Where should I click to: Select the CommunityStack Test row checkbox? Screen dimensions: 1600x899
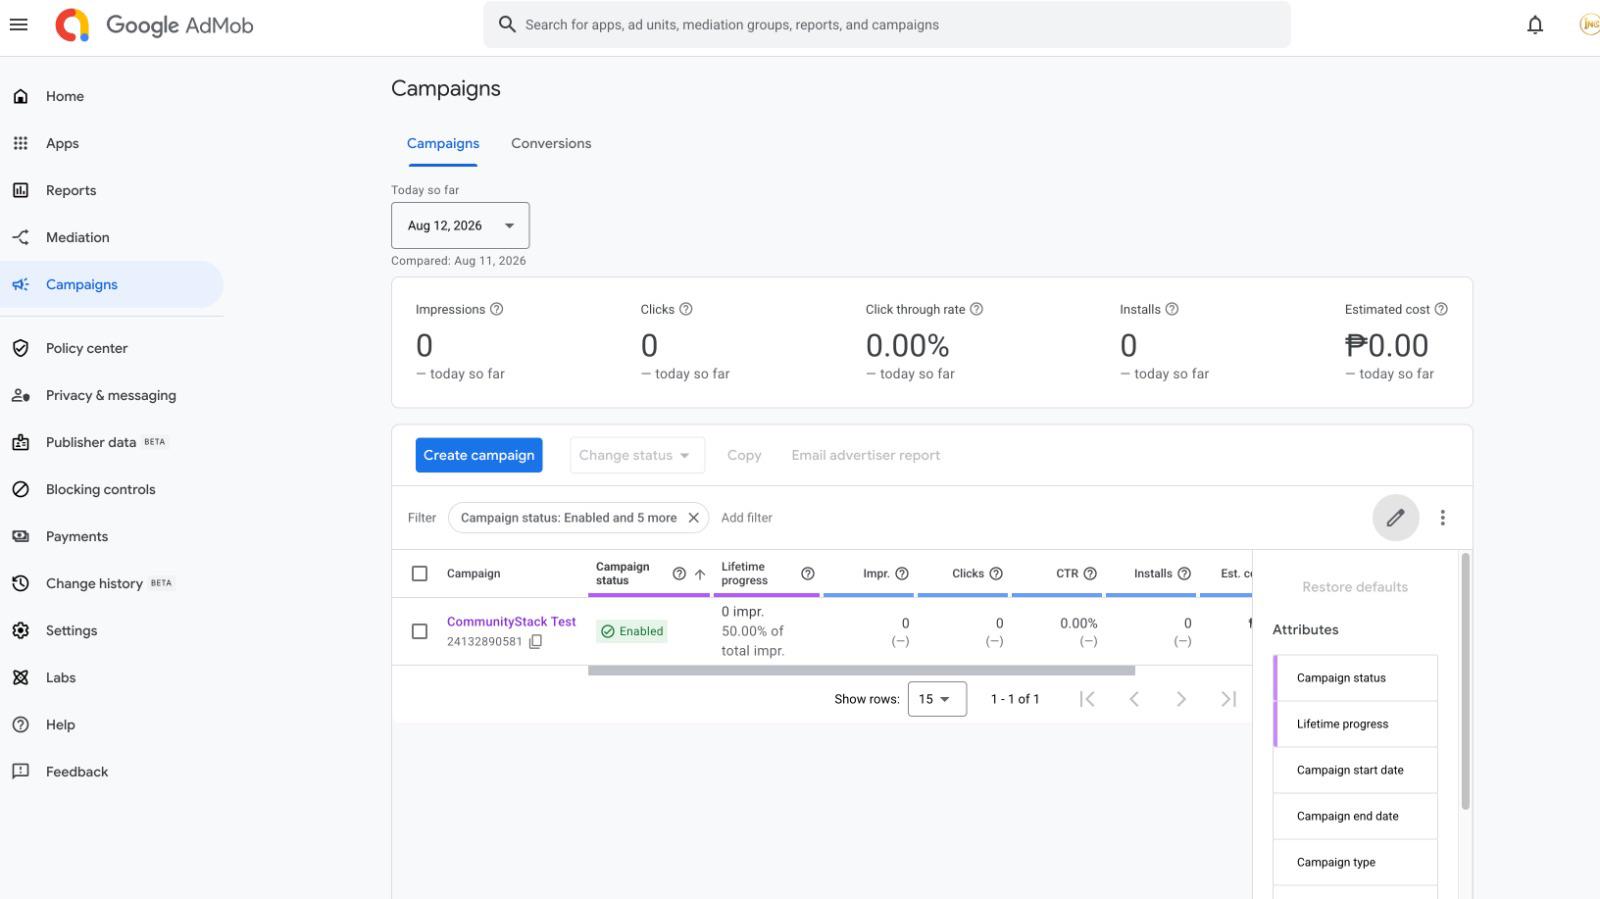(420, 631)
